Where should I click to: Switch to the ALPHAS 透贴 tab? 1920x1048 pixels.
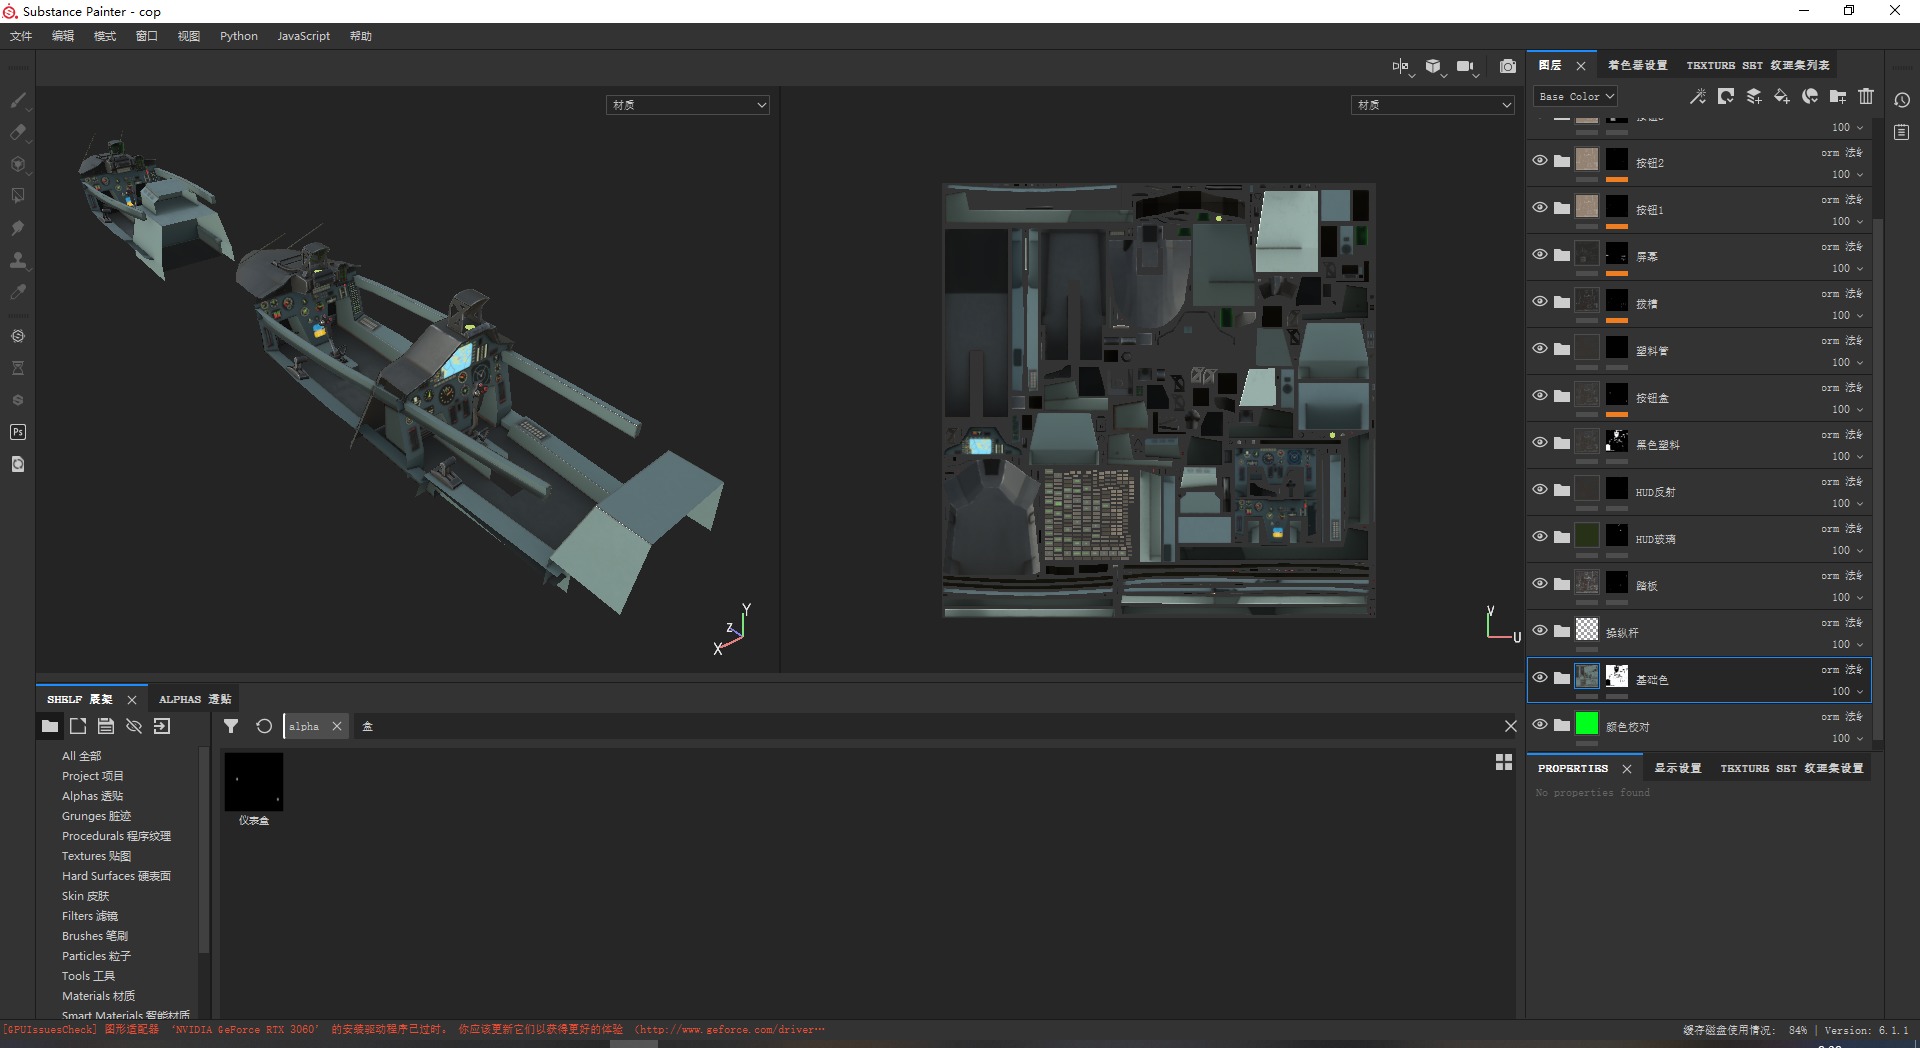(x=195, y=699)
